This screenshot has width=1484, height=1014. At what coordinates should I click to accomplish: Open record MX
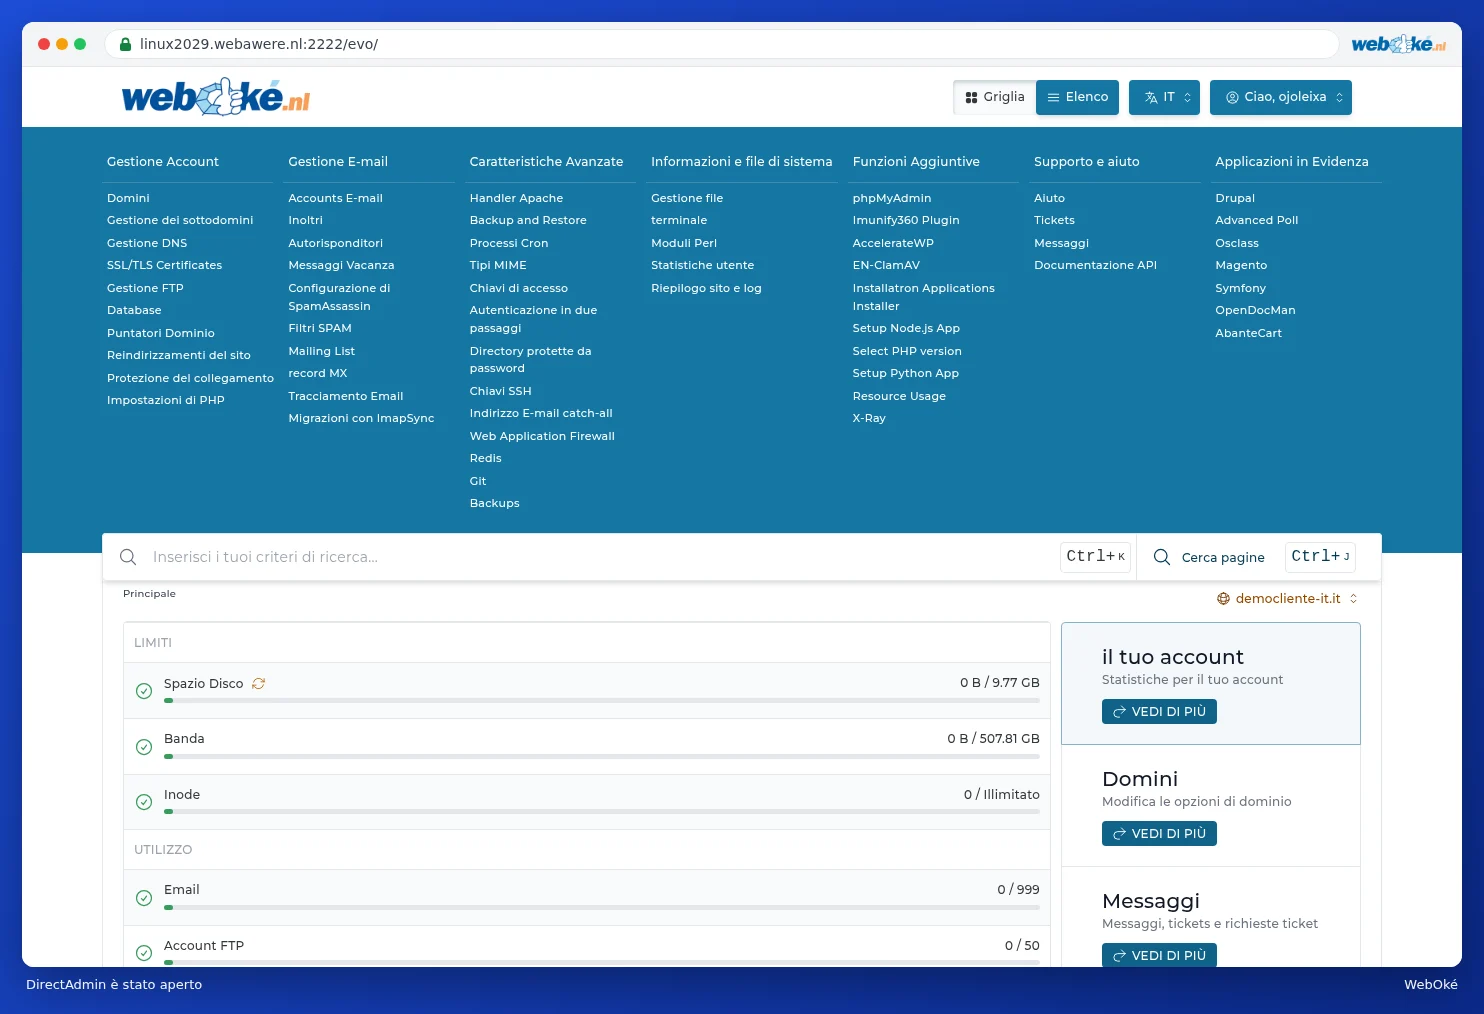pos(318,374)
